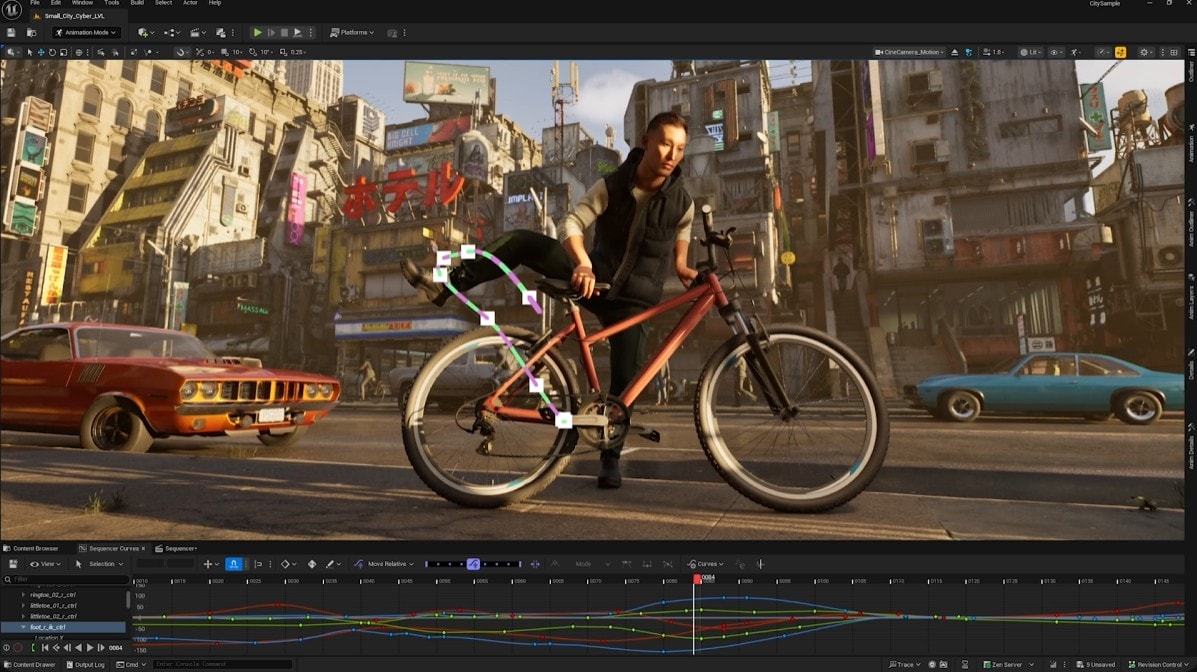Toggle the blue curve snapping magnet button

(232, 564)
